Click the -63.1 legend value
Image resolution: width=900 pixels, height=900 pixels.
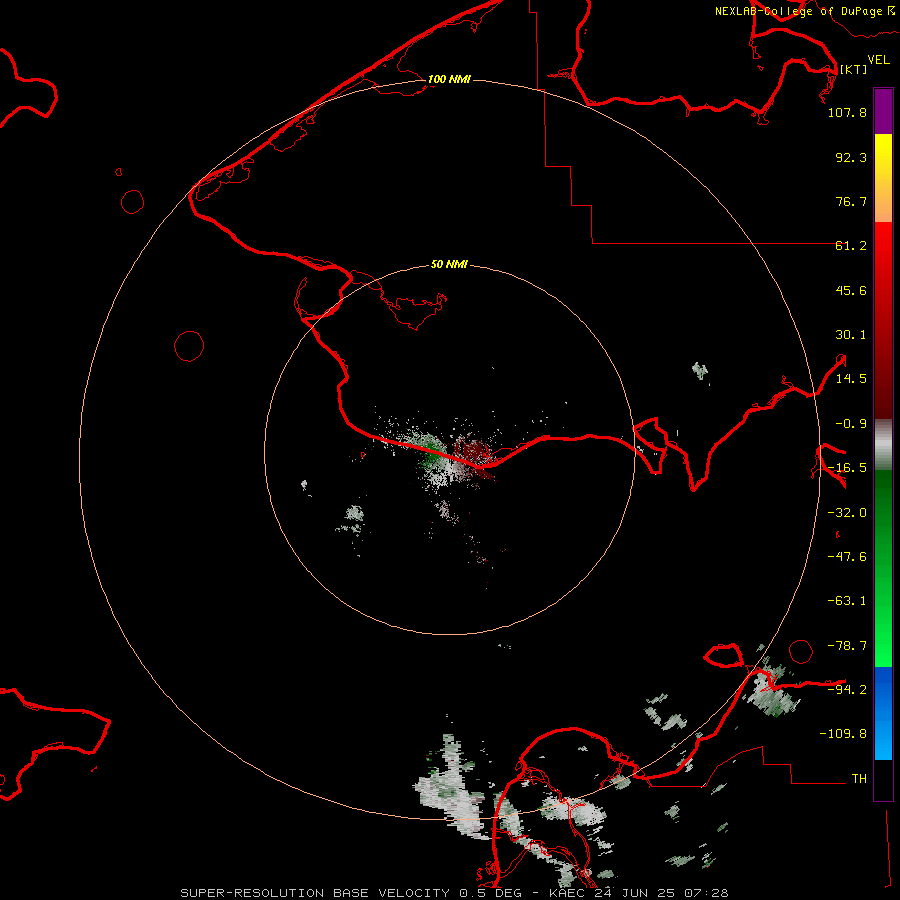tap(847, 601)
